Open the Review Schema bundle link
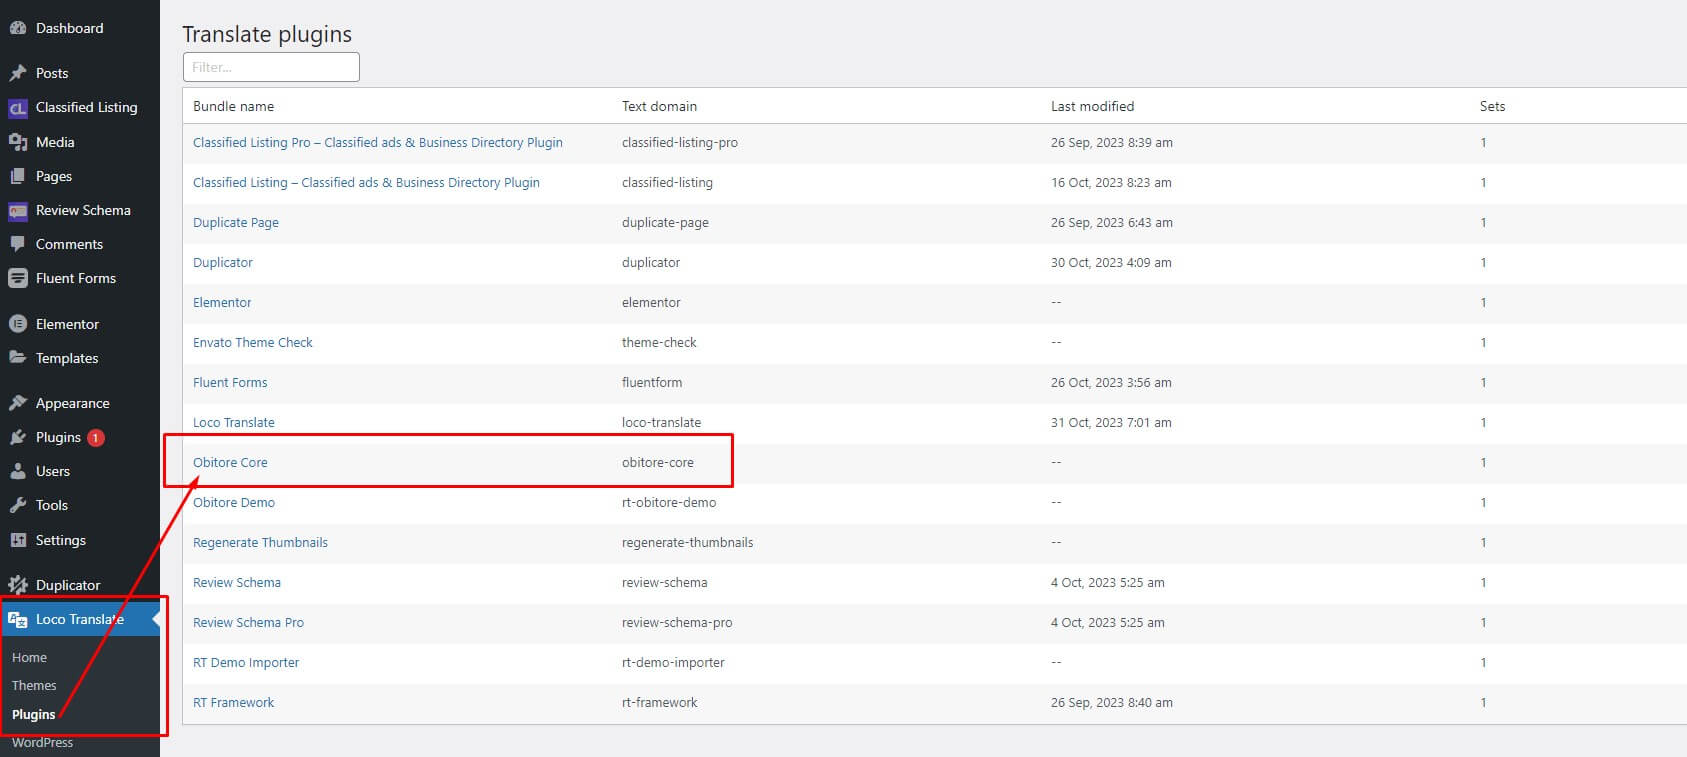This screenshot has width=1687, height=757. click(x=237, y=582)
